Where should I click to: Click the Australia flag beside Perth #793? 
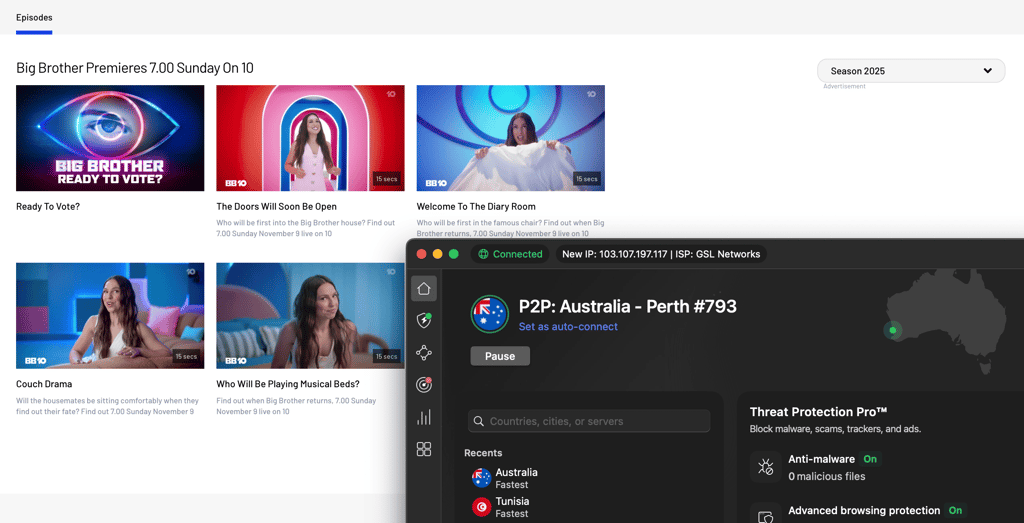click(x=490, y=314)
